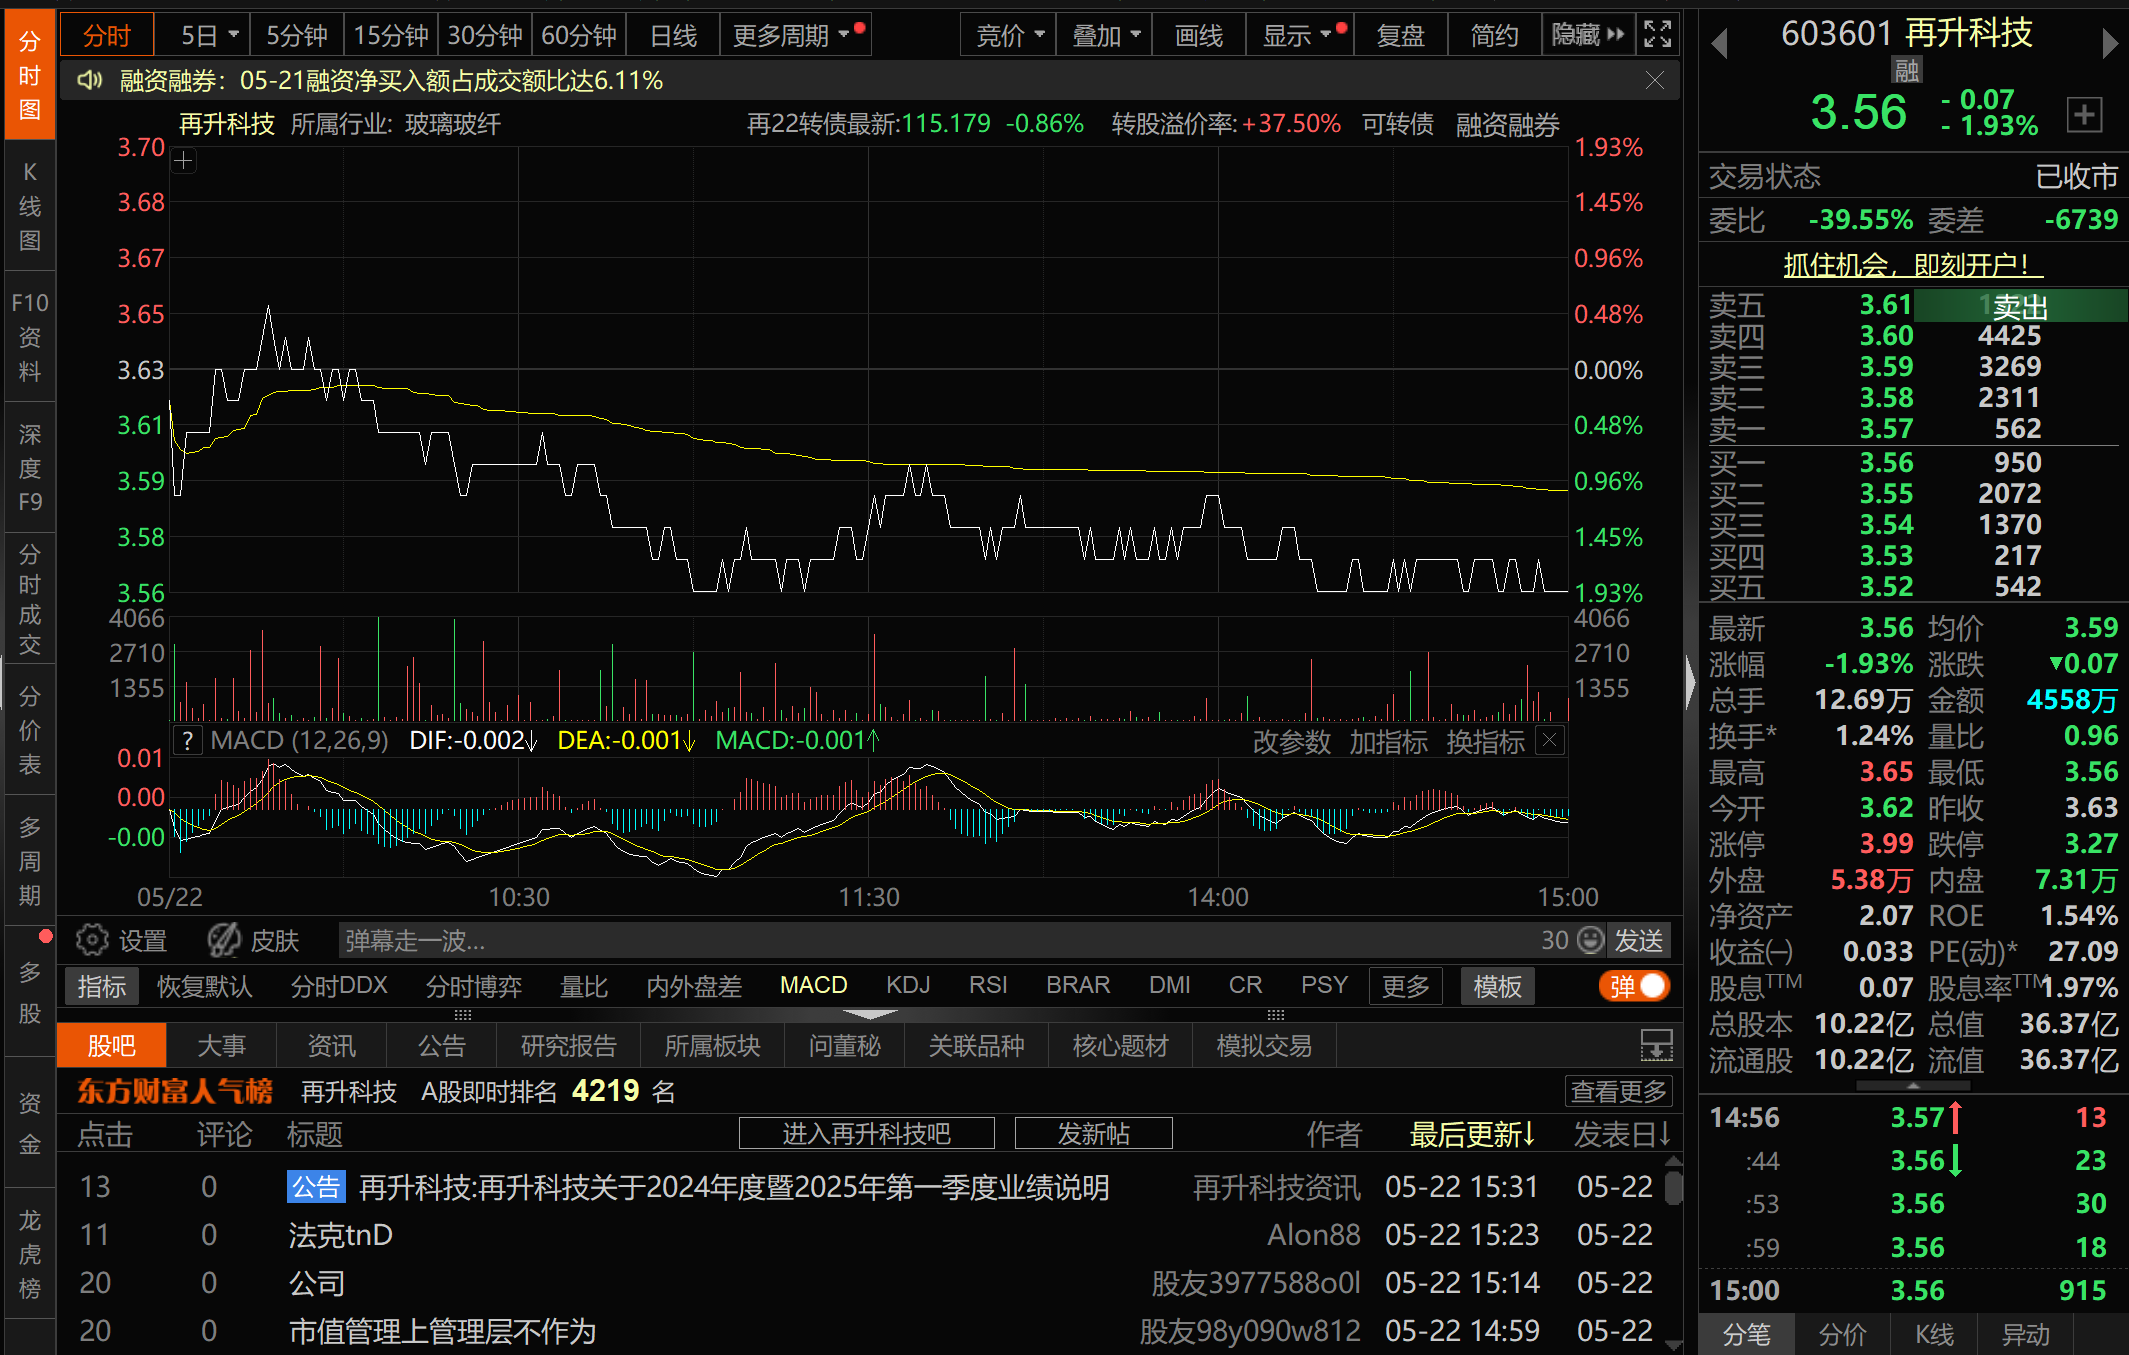This screenshot has height=1355, width=2129.
Task: Toggle the 画线 drawing tools
Action: (x=1199, y=36)
